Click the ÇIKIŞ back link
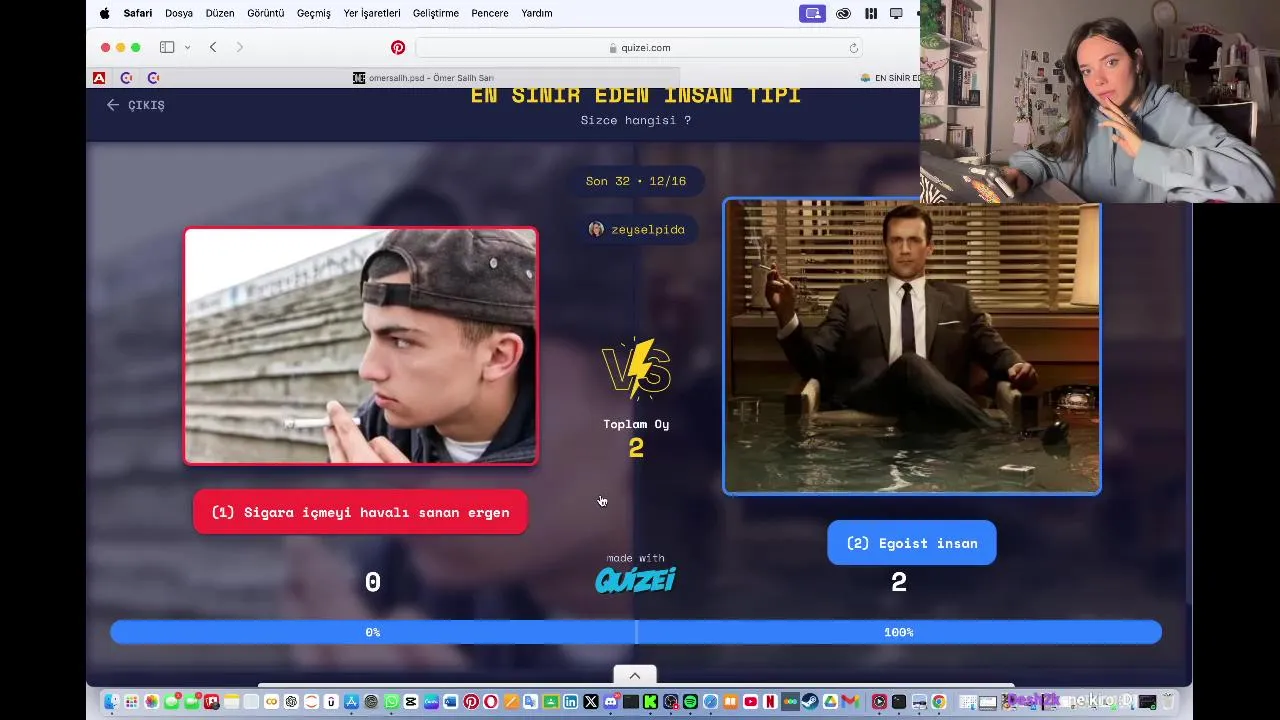 [136, 105]
